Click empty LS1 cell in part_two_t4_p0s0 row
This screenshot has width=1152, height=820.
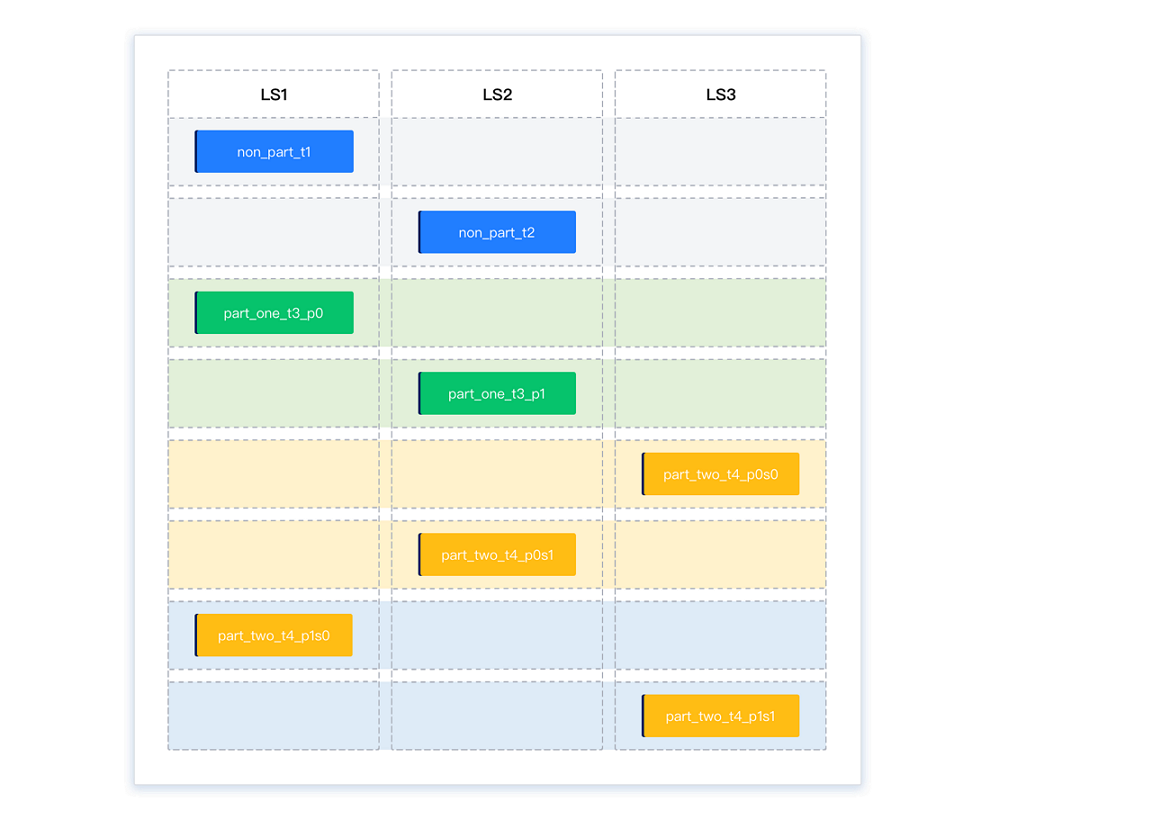273,474
